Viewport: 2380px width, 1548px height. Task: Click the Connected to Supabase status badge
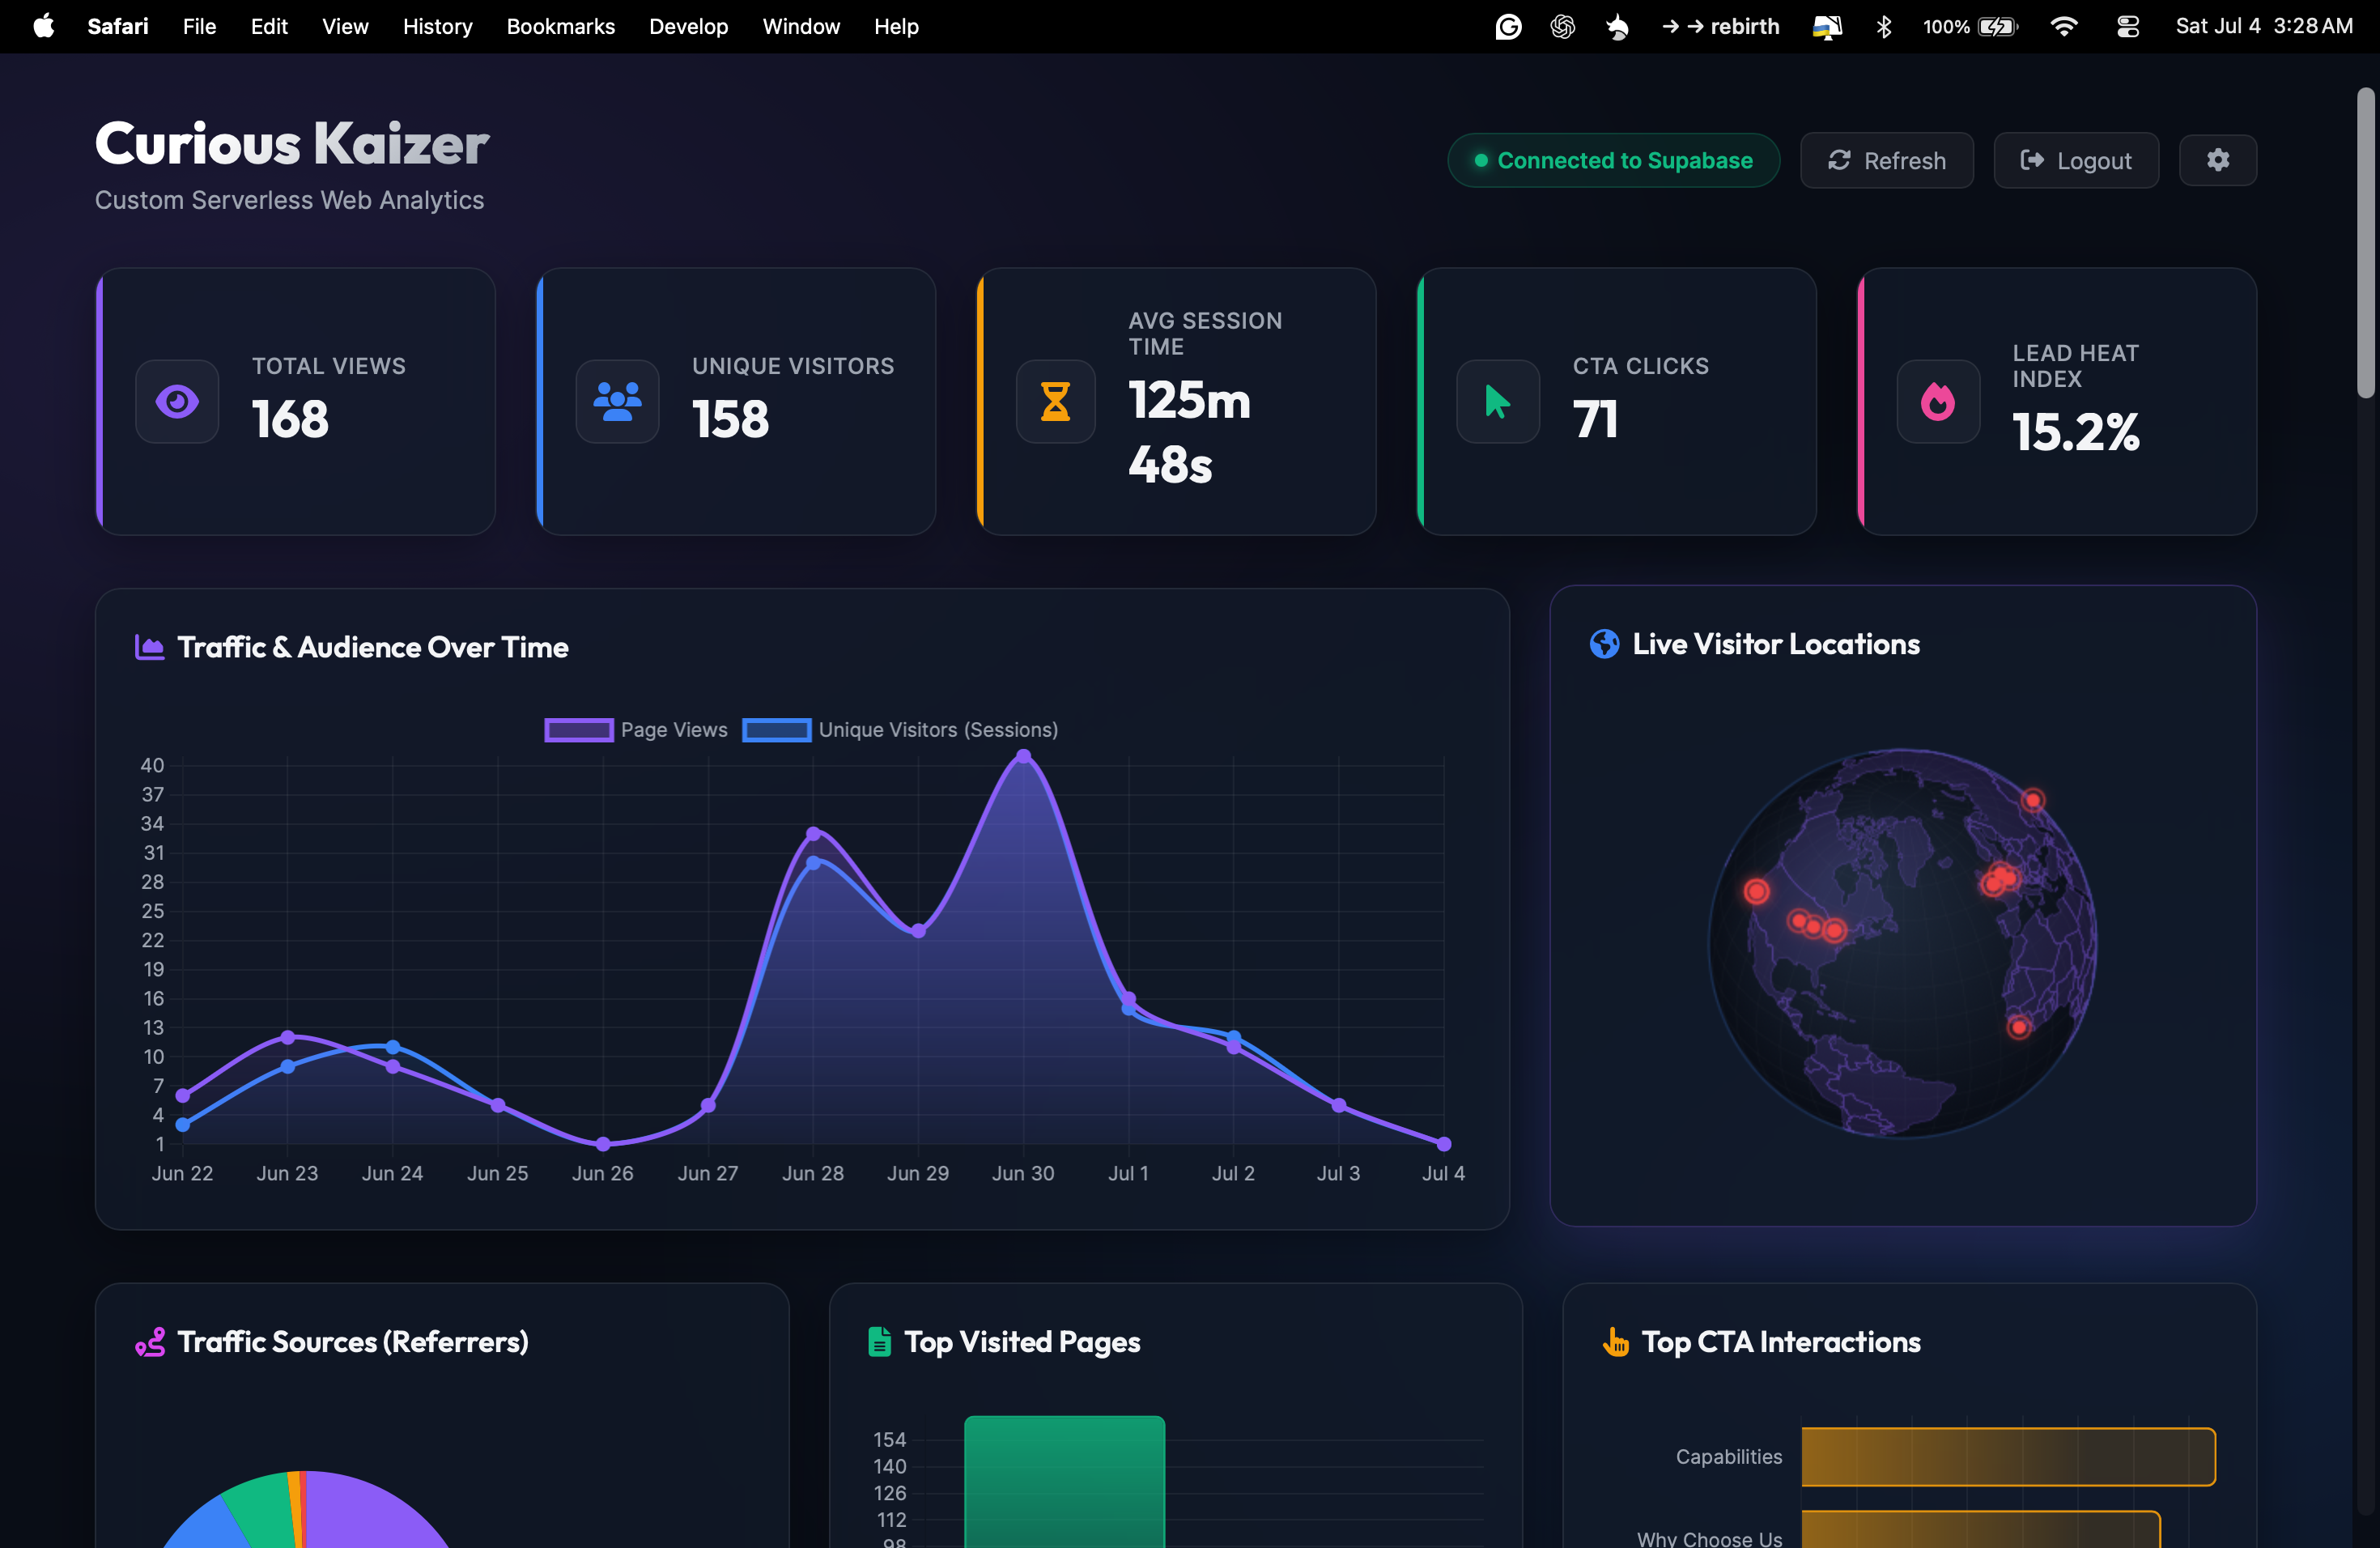coord(1613,160)
